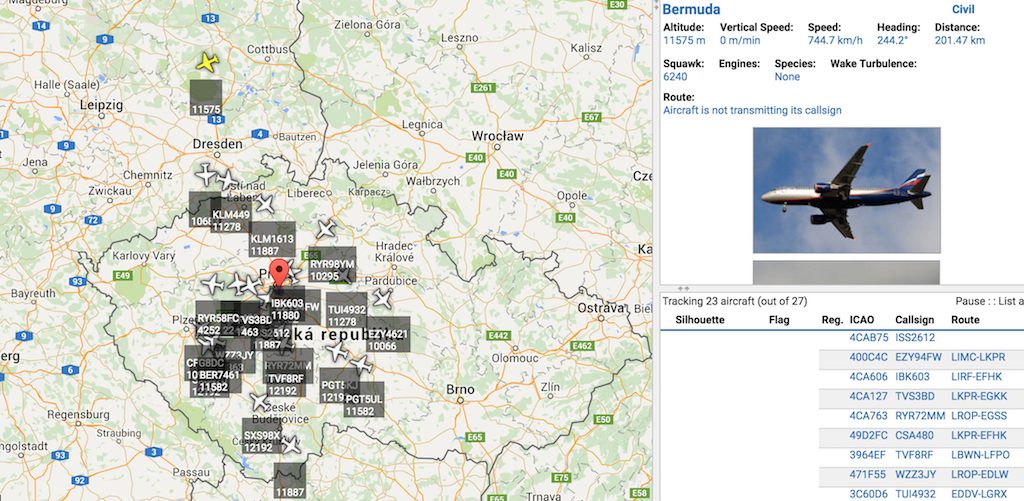Click the heading value 244.2°

891,40
